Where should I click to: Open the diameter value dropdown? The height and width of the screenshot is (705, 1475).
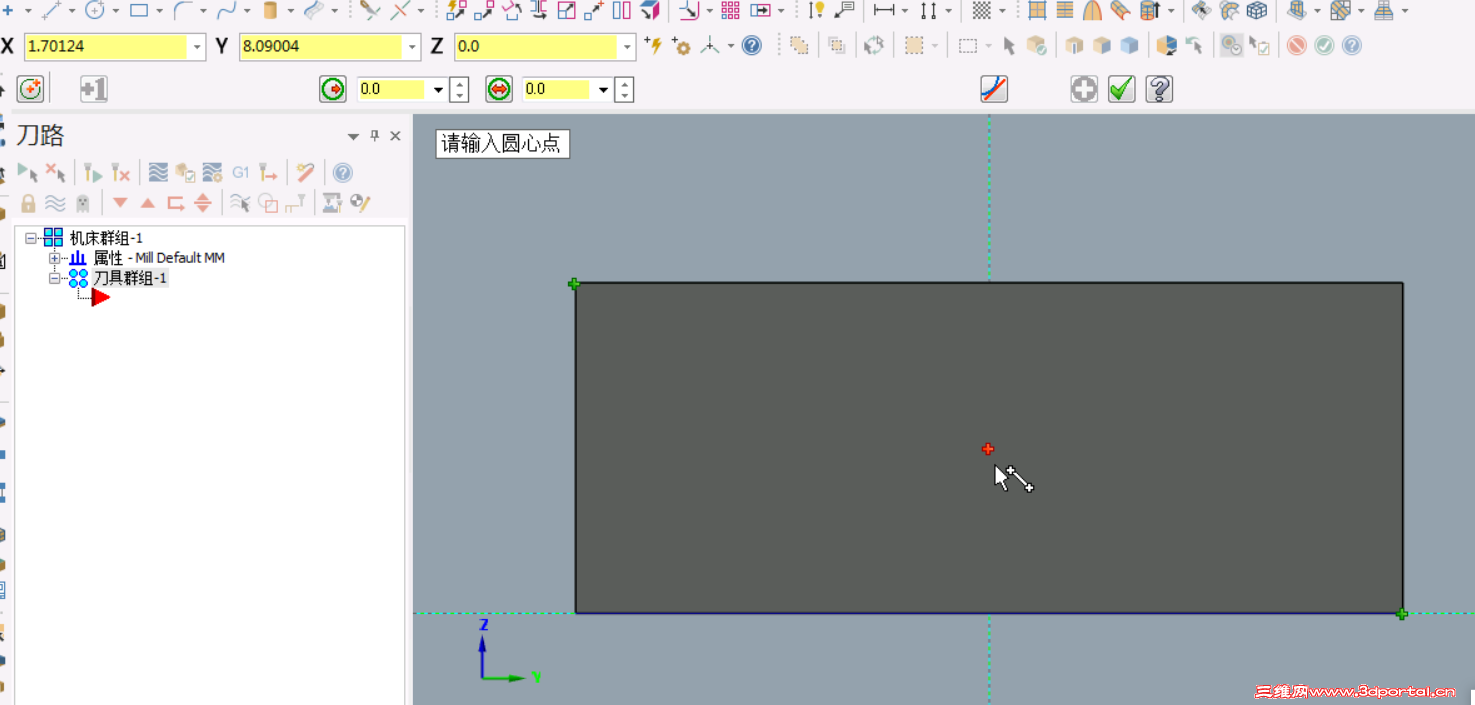tap(603, 89)
